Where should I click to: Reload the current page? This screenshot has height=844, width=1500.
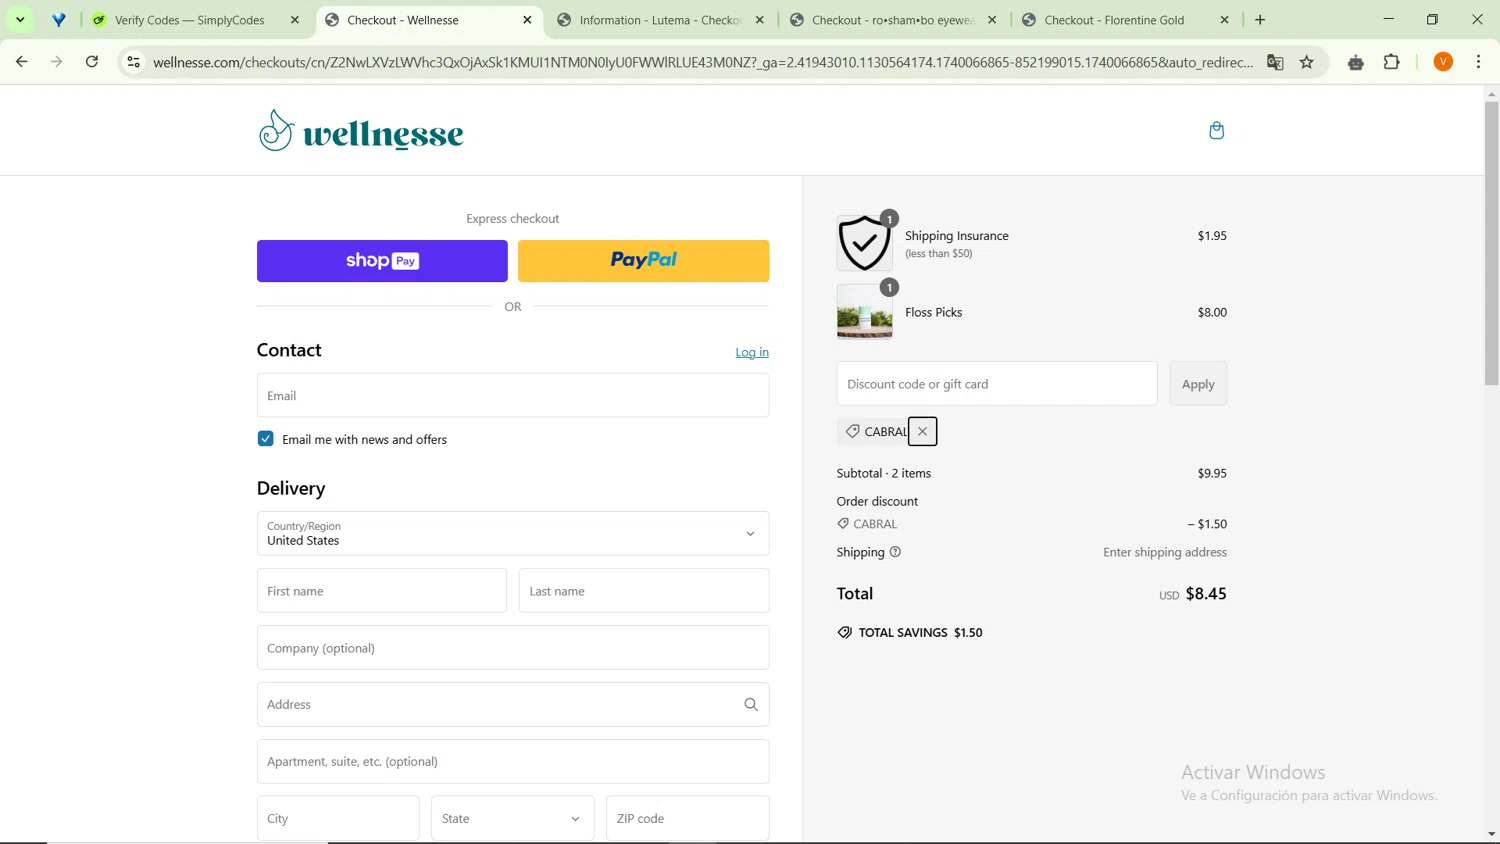click(x=92, y=62)
